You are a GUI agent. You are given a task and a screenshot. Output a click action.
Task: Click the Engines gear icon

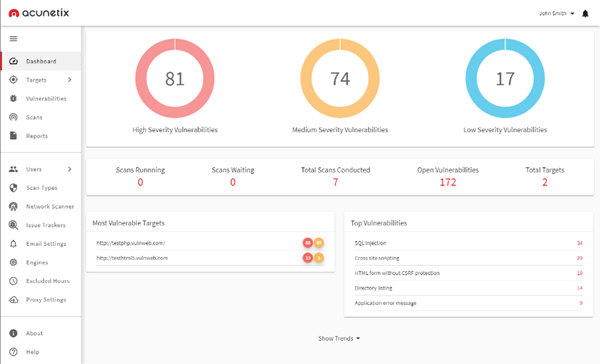point(13,263)
